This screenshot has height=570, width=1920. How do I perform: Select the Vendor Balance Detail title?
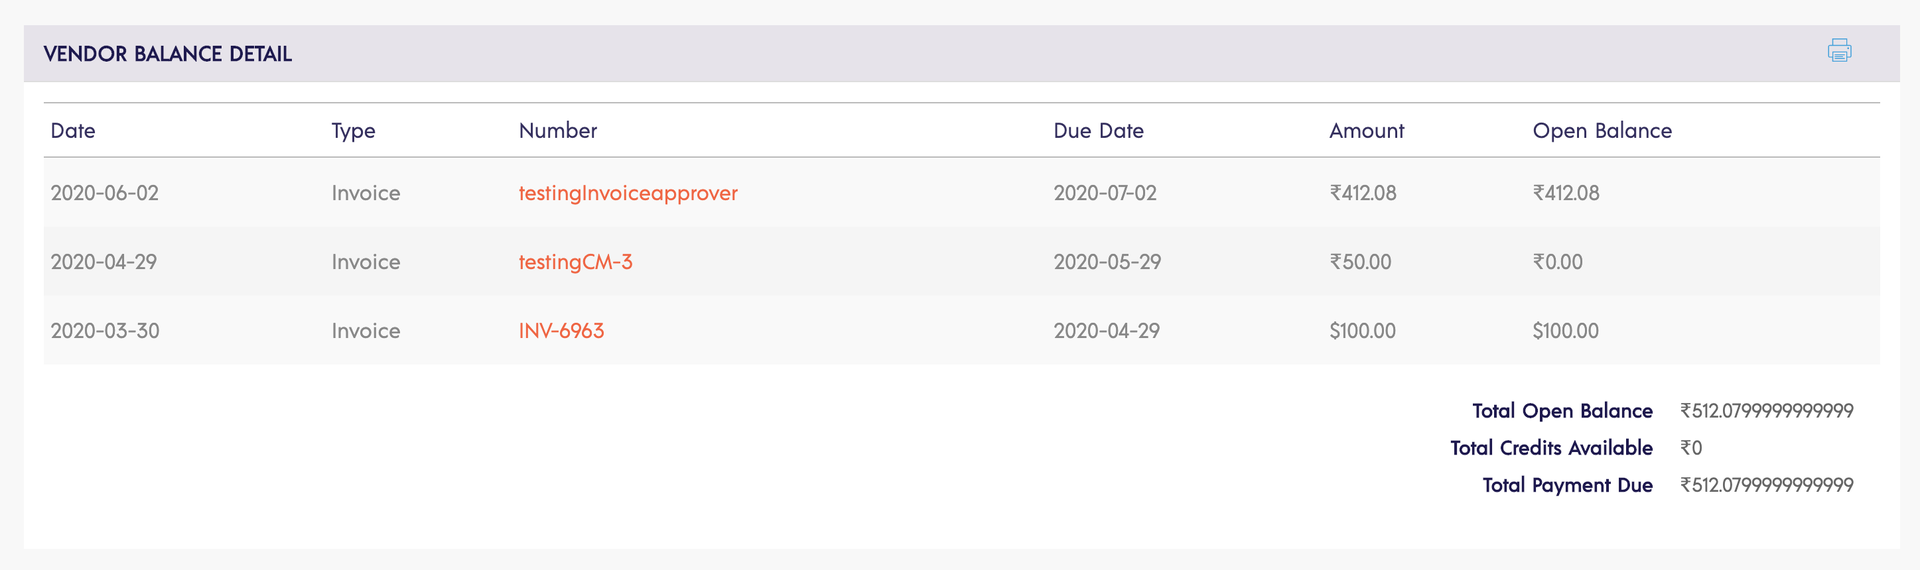coord(168,54)
